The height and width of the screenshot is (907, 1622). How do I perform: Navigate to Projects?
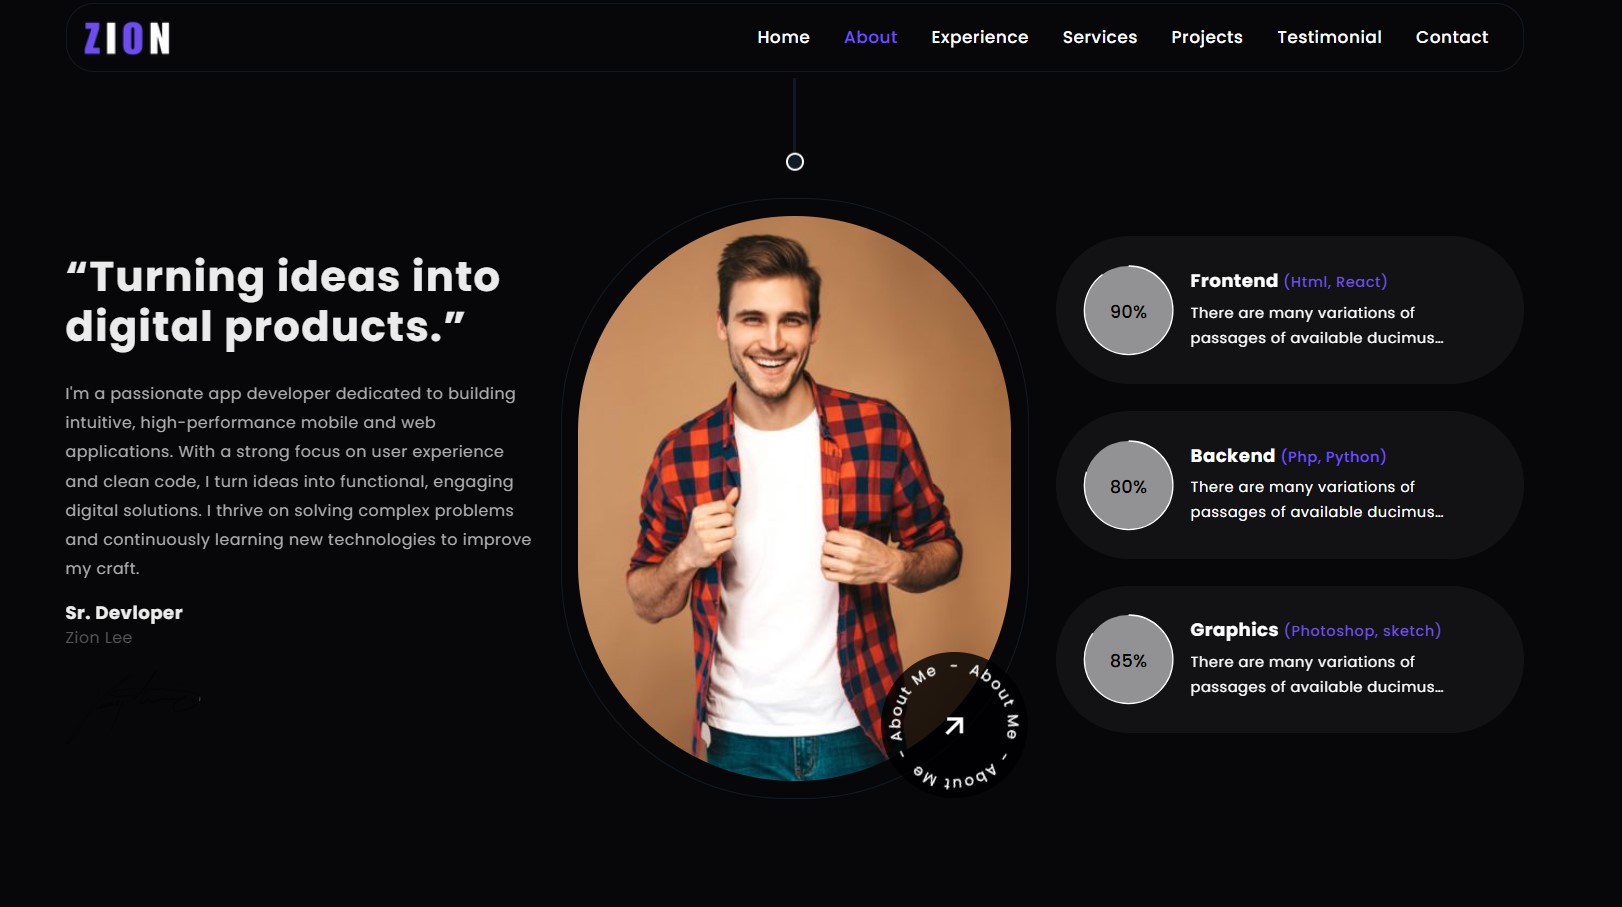tap(1206, 37)
